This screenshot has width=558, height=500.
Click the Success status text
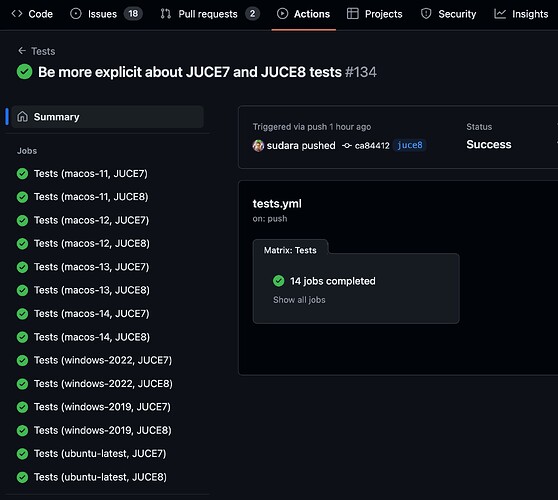pos(489,144)
